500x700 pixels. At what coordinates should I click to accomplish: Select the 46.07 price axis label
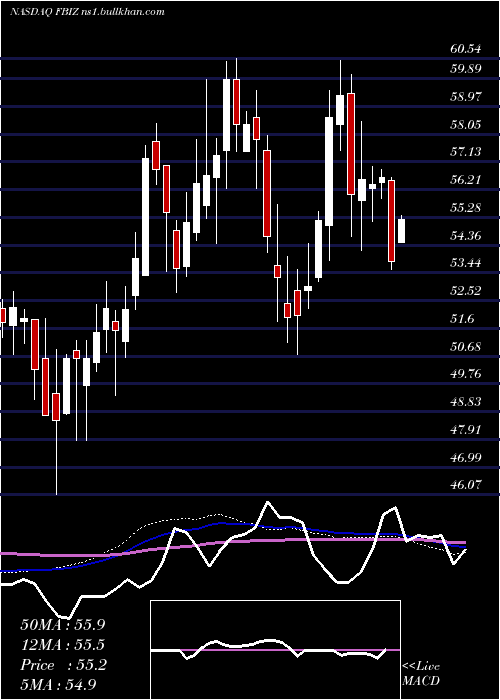(466, 485)
